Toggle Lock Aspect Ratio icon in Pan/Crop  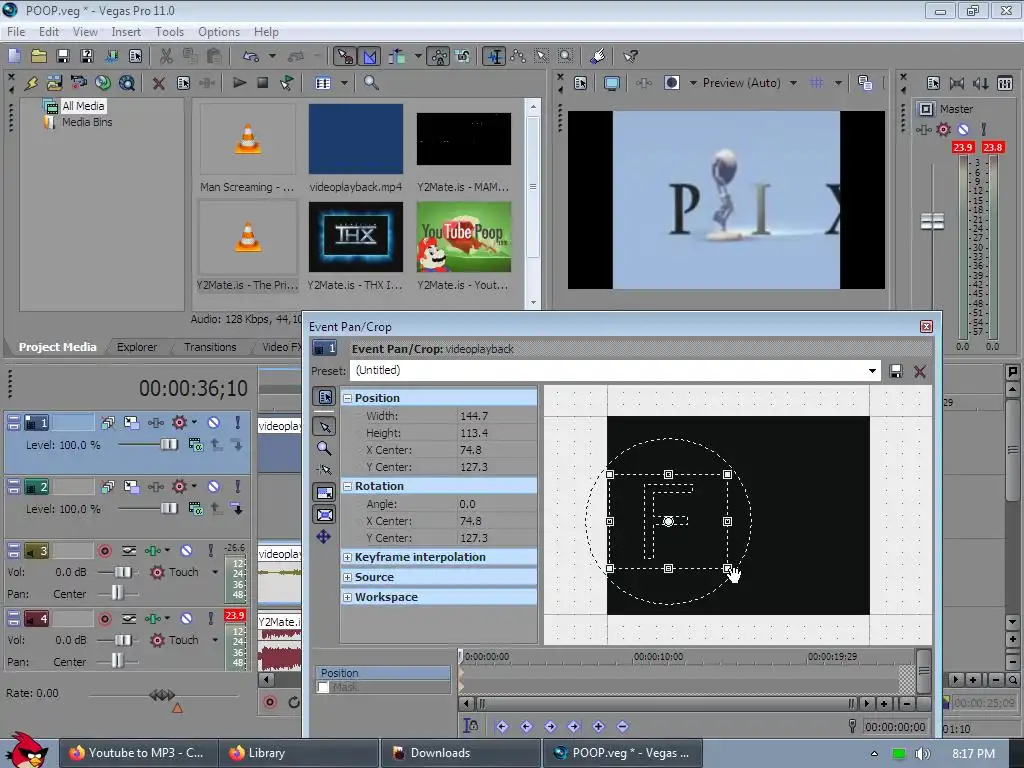[x=325, y=493]
